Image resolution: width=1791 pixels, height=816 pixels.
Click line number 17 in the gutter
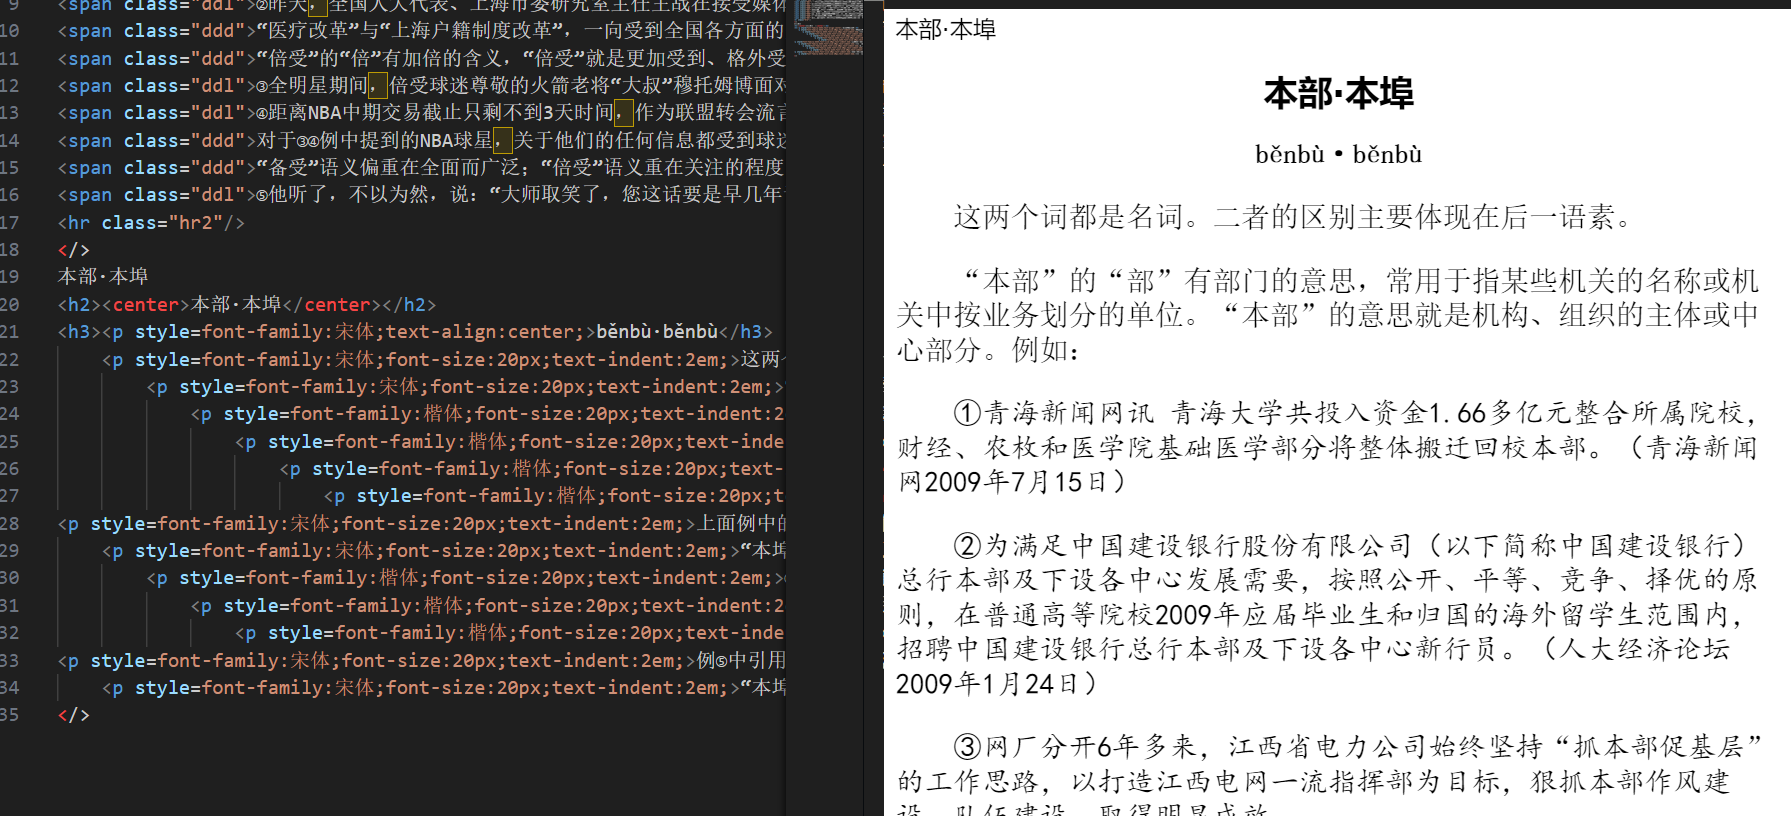pyautogui.click(x=10, y=222)
